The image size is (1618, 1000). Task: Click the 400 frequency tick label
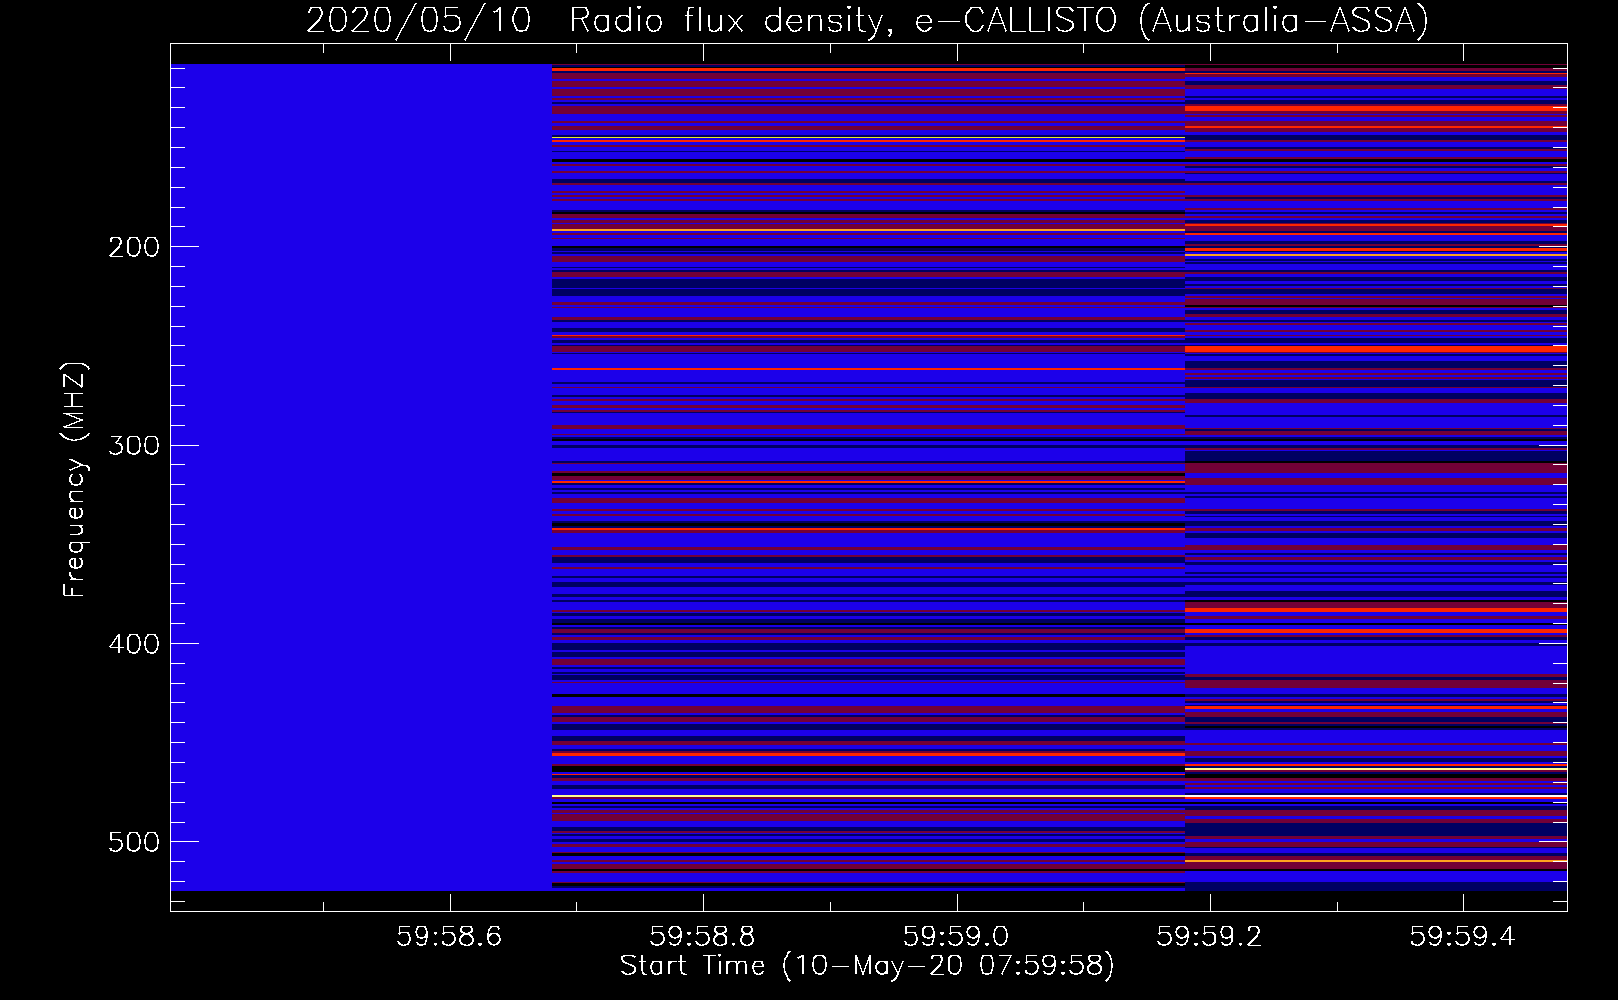click(133, 643)
